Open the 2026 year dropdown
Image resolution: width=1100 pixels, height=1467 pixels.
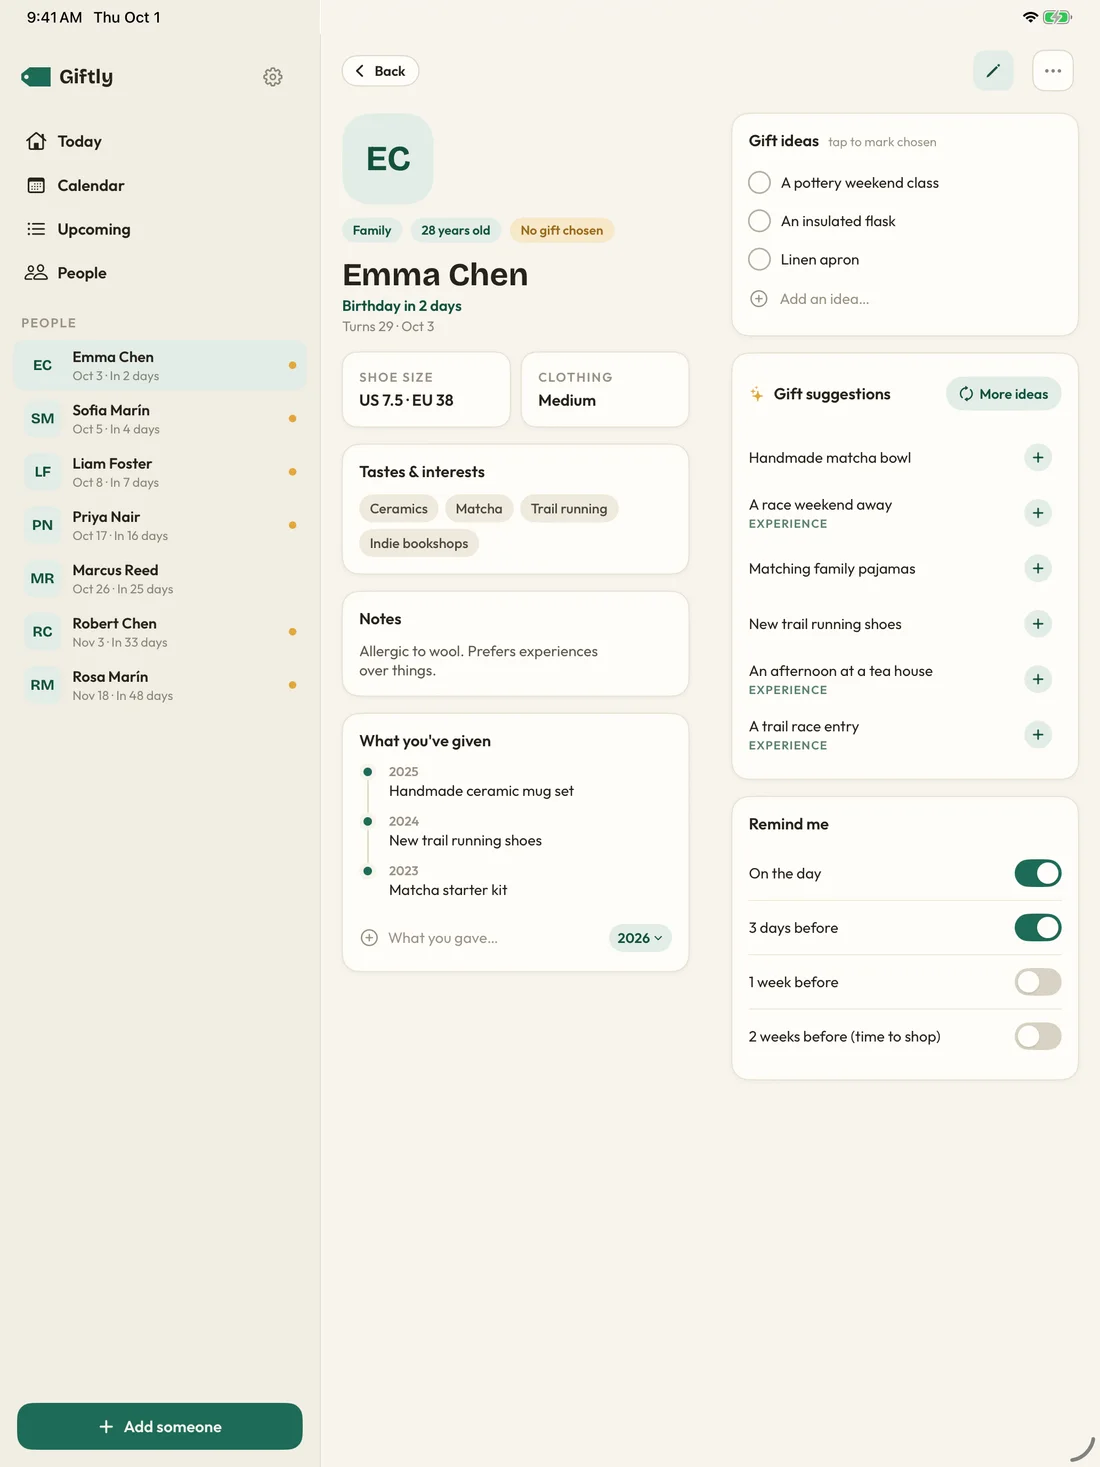point(640,938)
